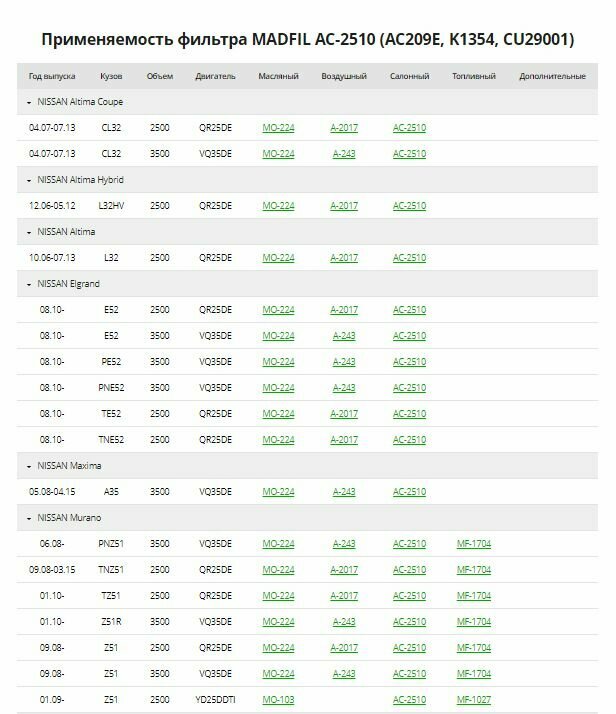The width and height of the screenshot is (616, 714).
Task: Select the 05.08-04.15 date cell
Action: 52,492
